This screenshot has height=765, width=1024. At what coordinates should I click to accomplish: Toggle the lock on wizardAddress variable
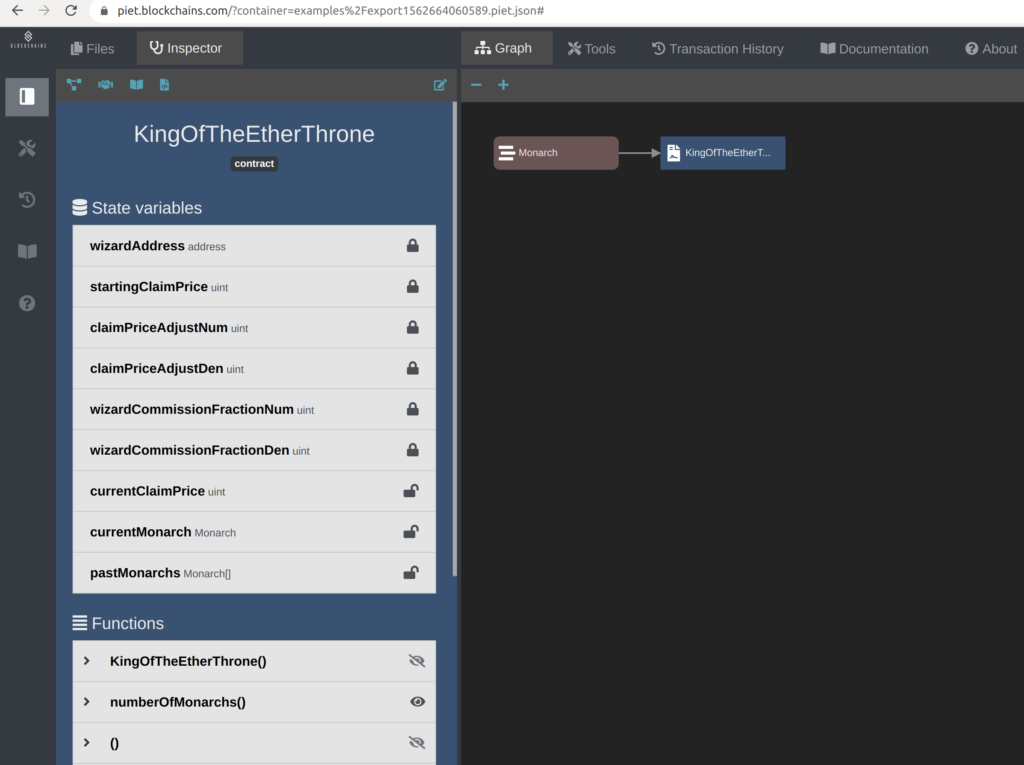click(x=412, y=245)
